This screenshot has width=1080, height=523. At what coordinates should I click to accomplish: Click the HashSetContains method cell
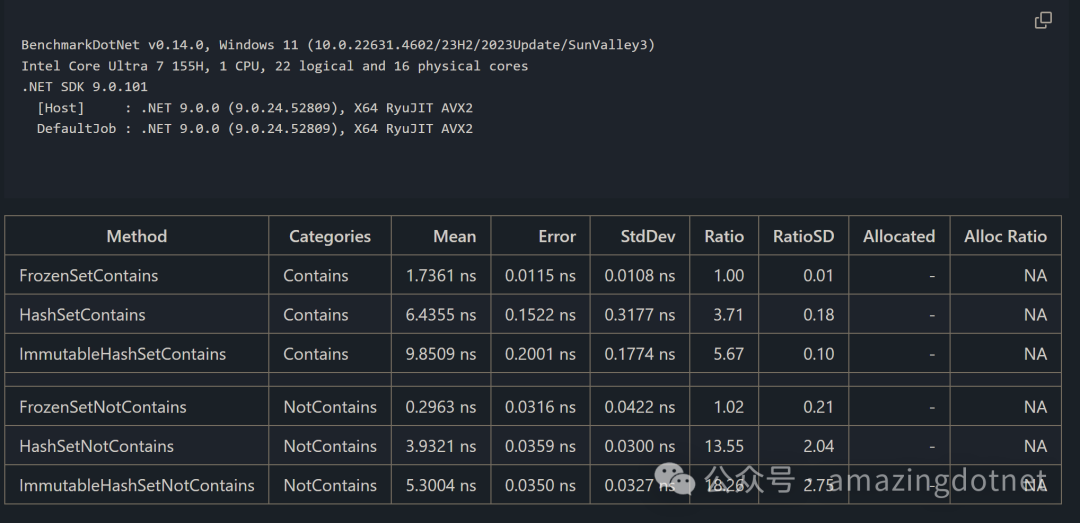[x=82, y=314]
